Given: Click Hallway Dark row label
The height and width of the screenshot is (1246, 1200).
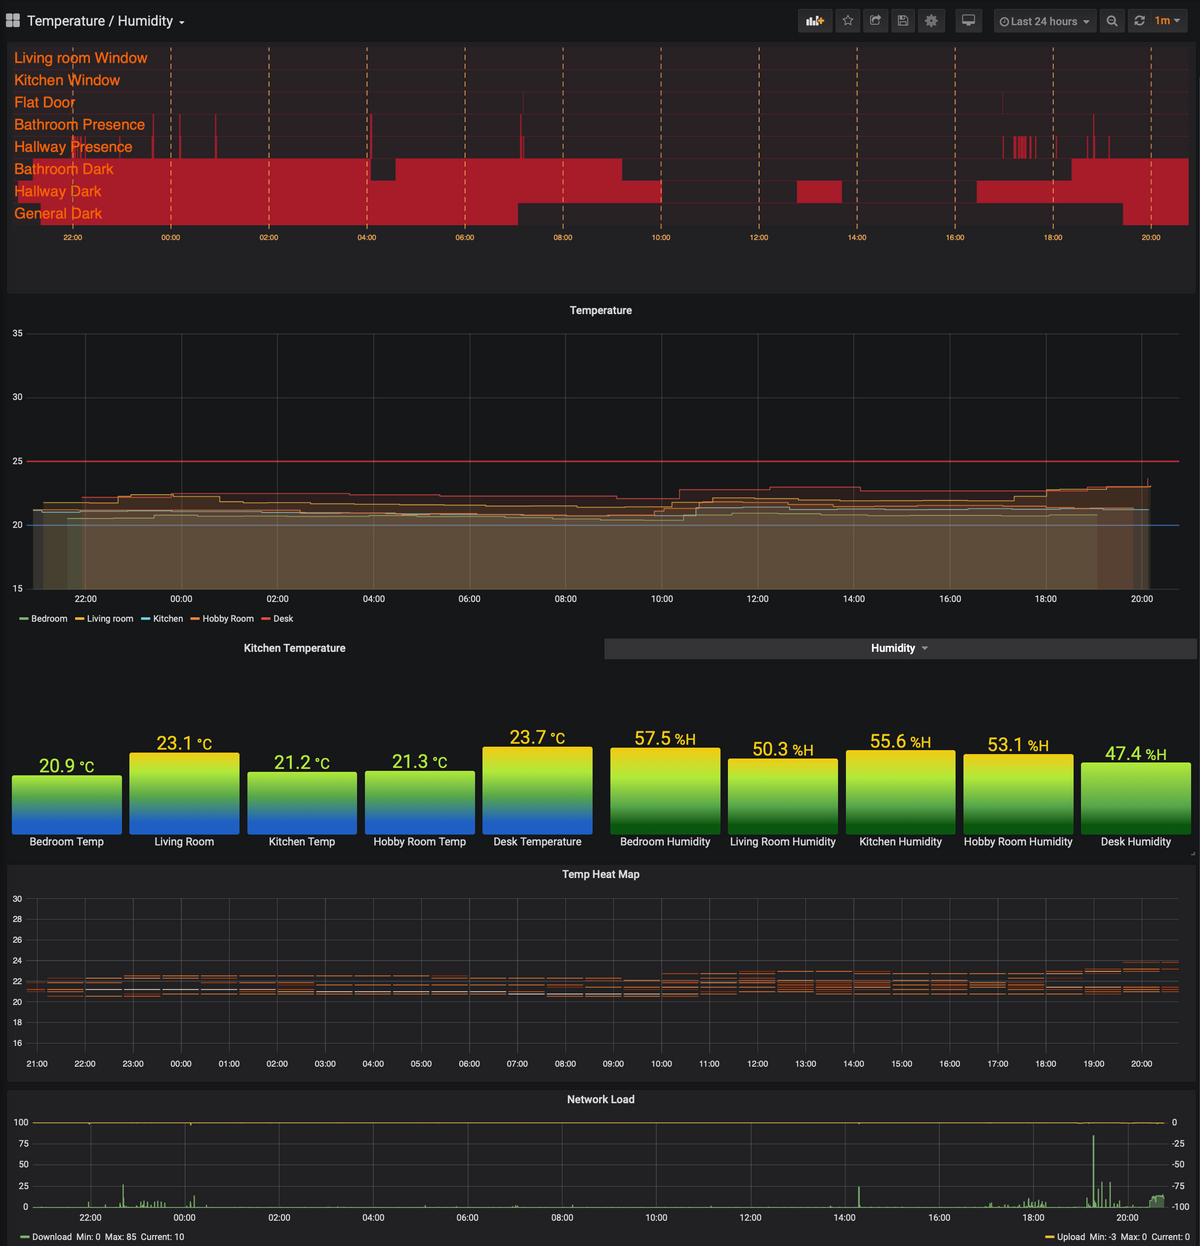Looking at the screenshot, I should (58, 191).
